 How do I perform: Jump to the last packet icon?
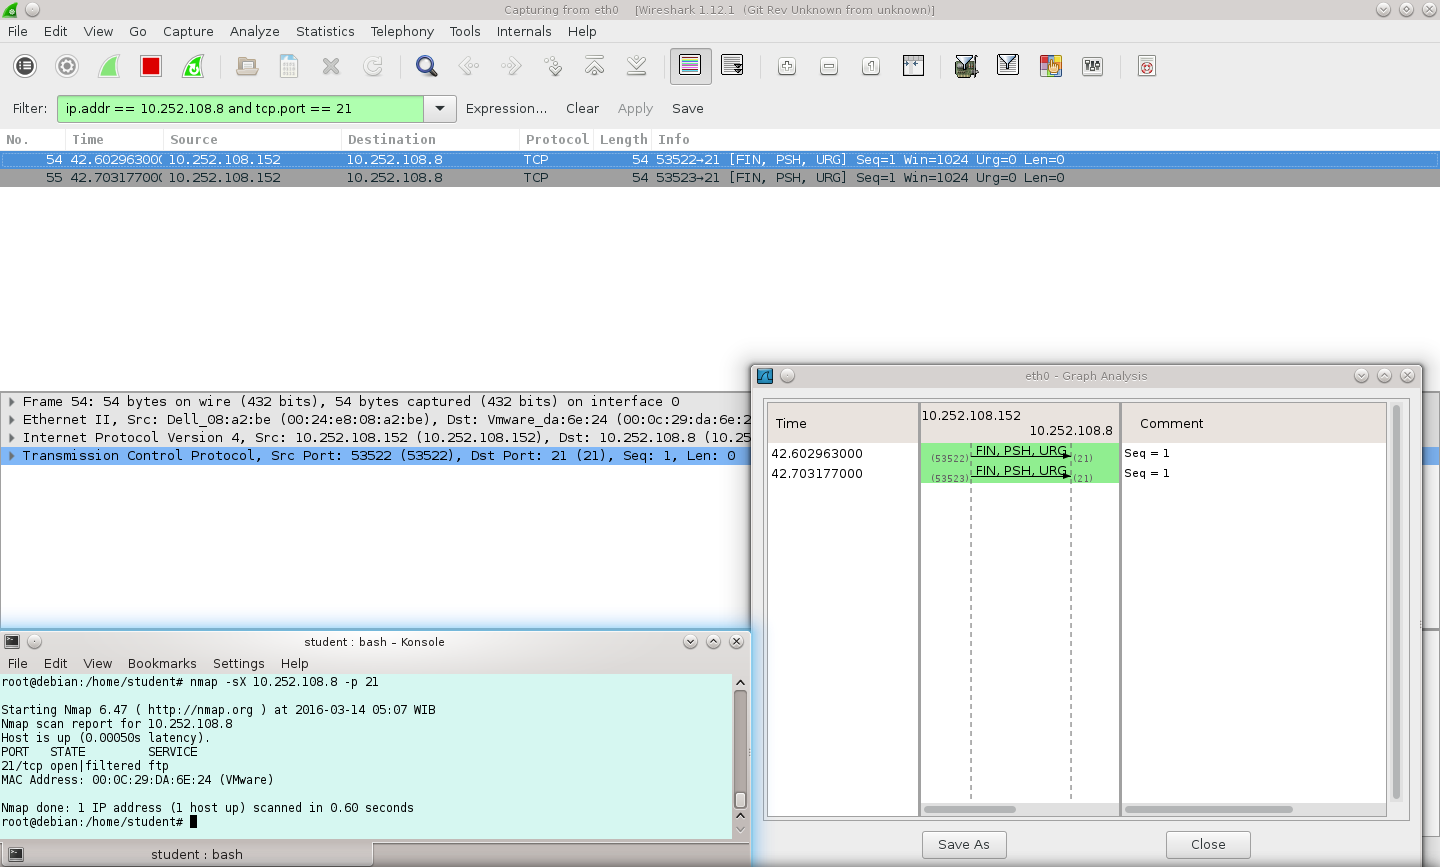(637, 67)
